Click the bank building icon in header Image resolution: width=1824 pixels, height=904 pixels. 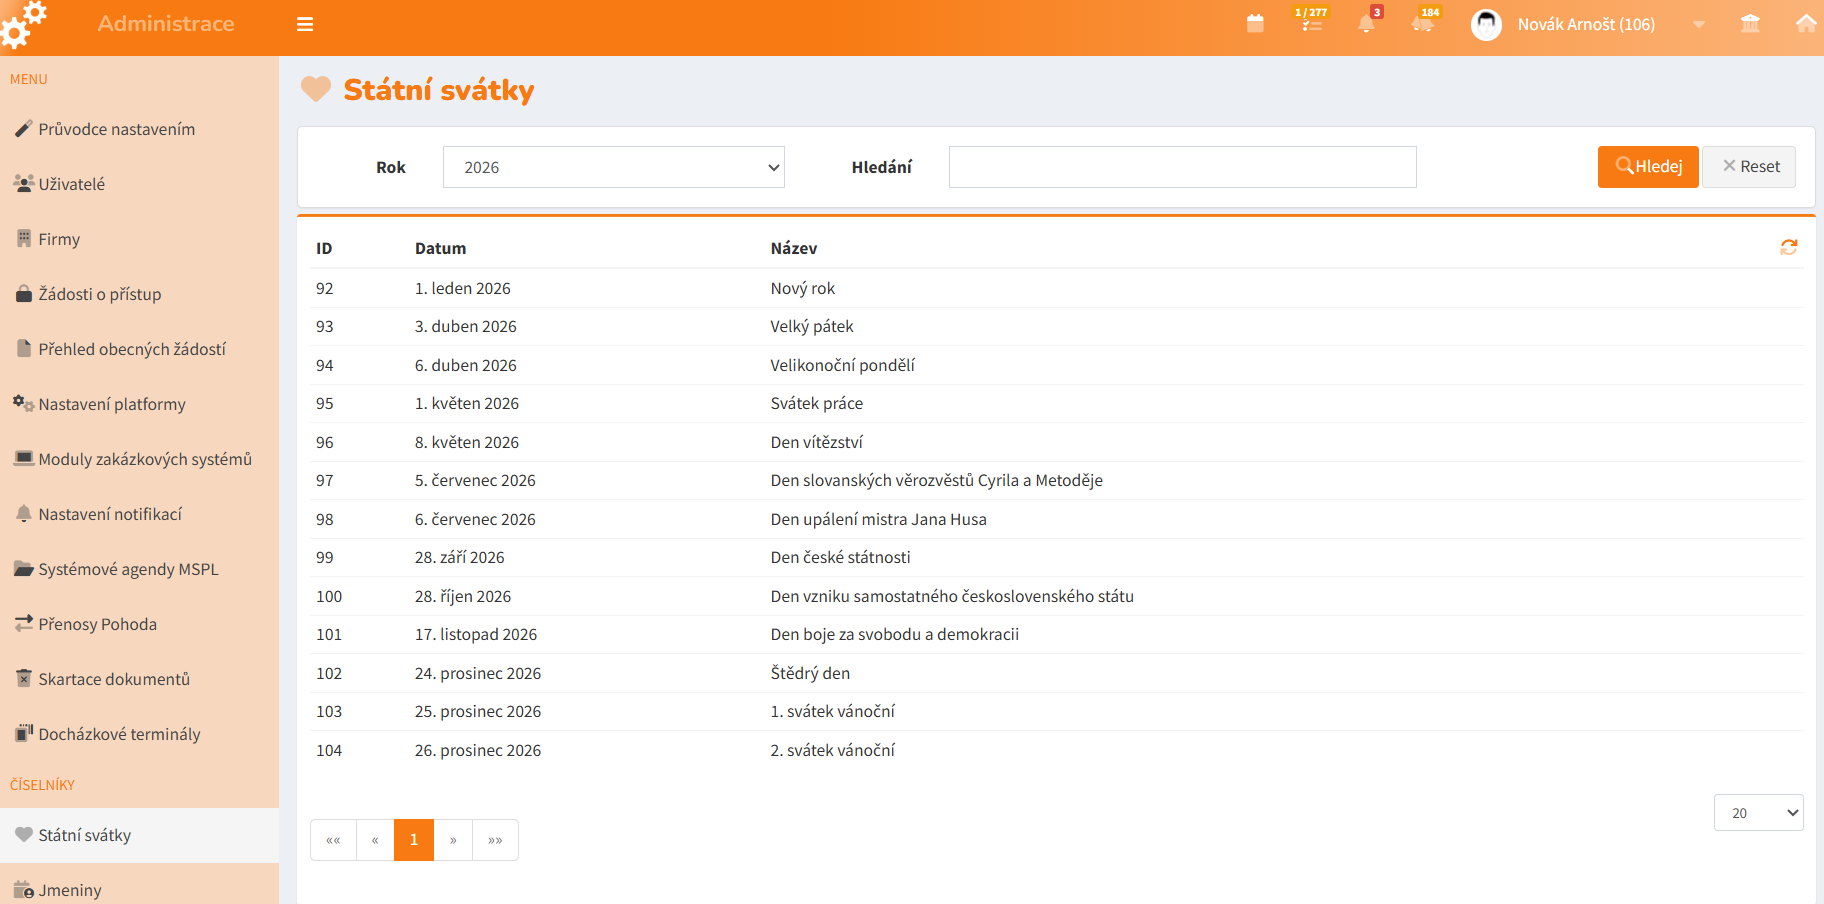point(1750,24)
